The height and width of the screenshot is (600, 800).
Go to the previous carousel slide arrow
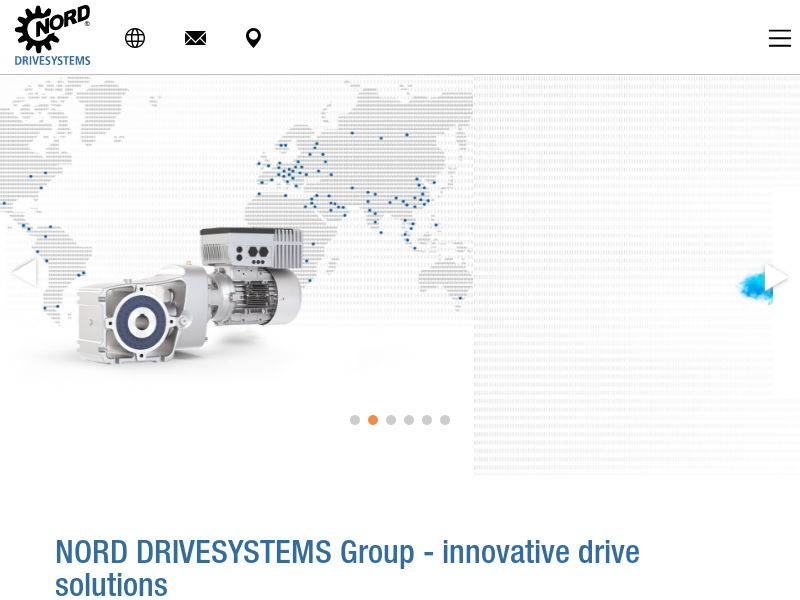24,271
